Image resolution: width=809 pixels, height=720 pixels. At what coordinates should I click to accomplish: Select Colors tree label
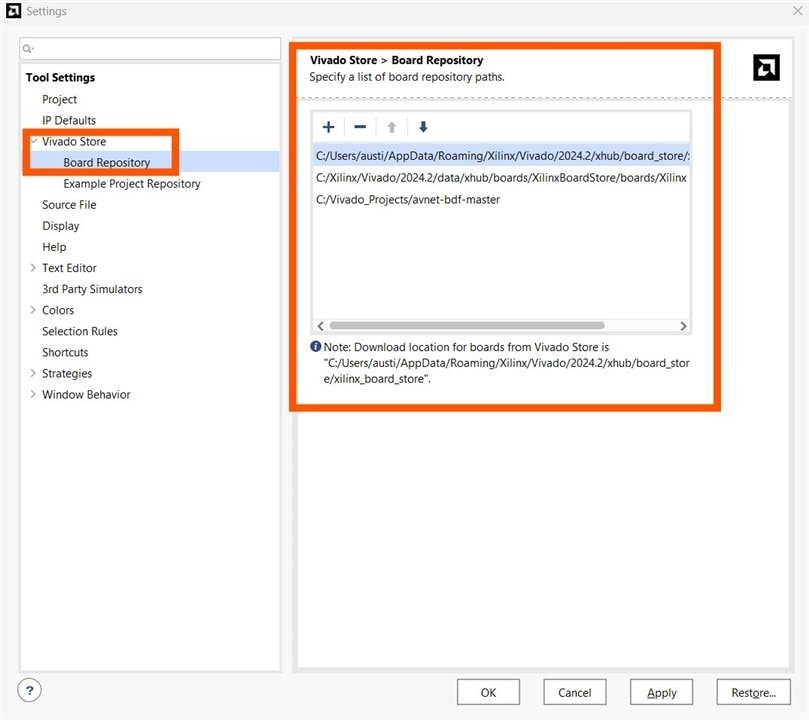58,310
